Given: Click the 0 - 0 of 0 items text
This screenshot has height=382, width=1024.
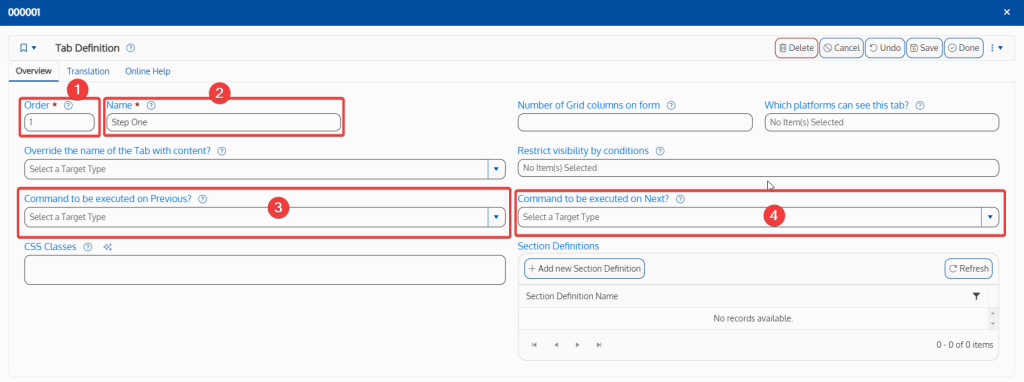Looking at the screenshot, I should (964, 345).
